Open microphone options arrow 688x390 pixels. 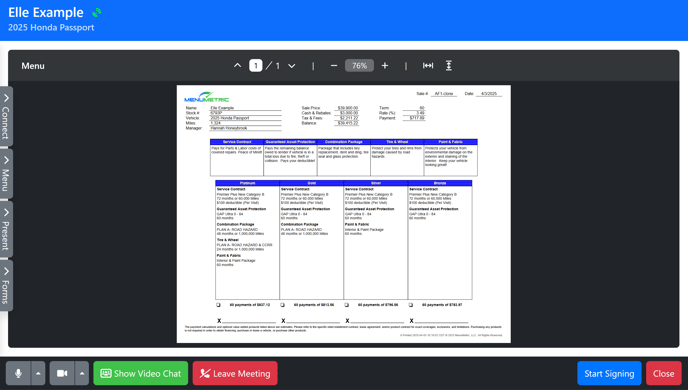click(x=38, y=373)
